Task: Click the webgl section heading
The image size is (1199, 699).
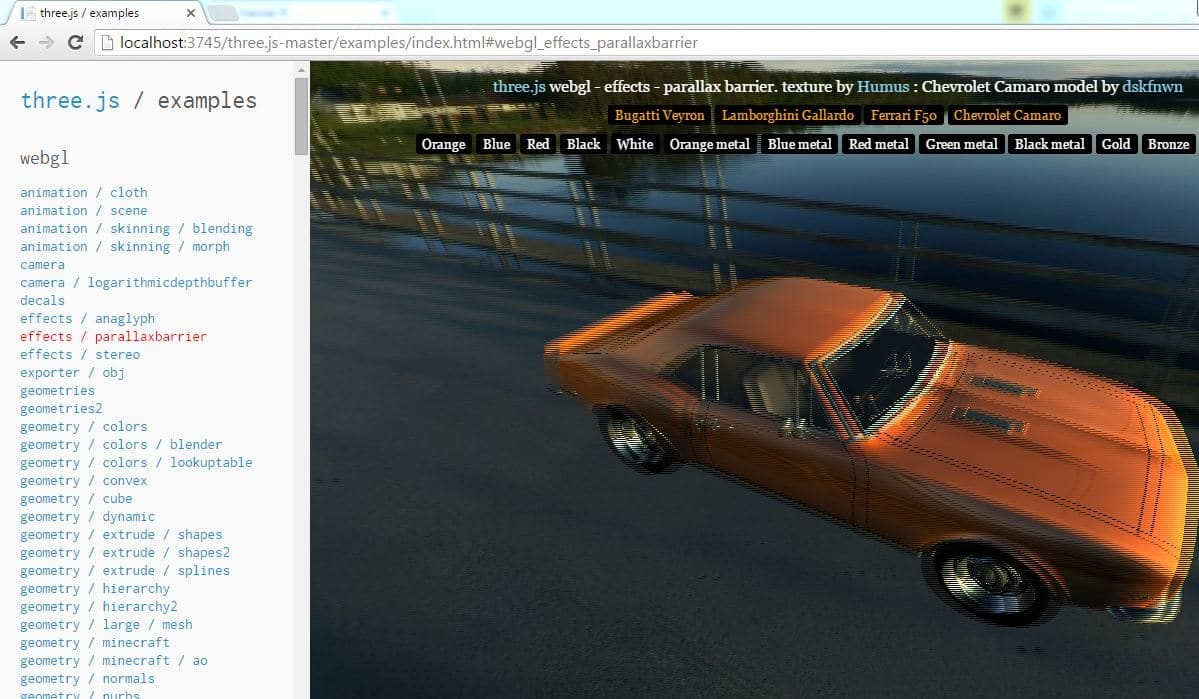Action: pyautogui.click(x=44, y=158)
